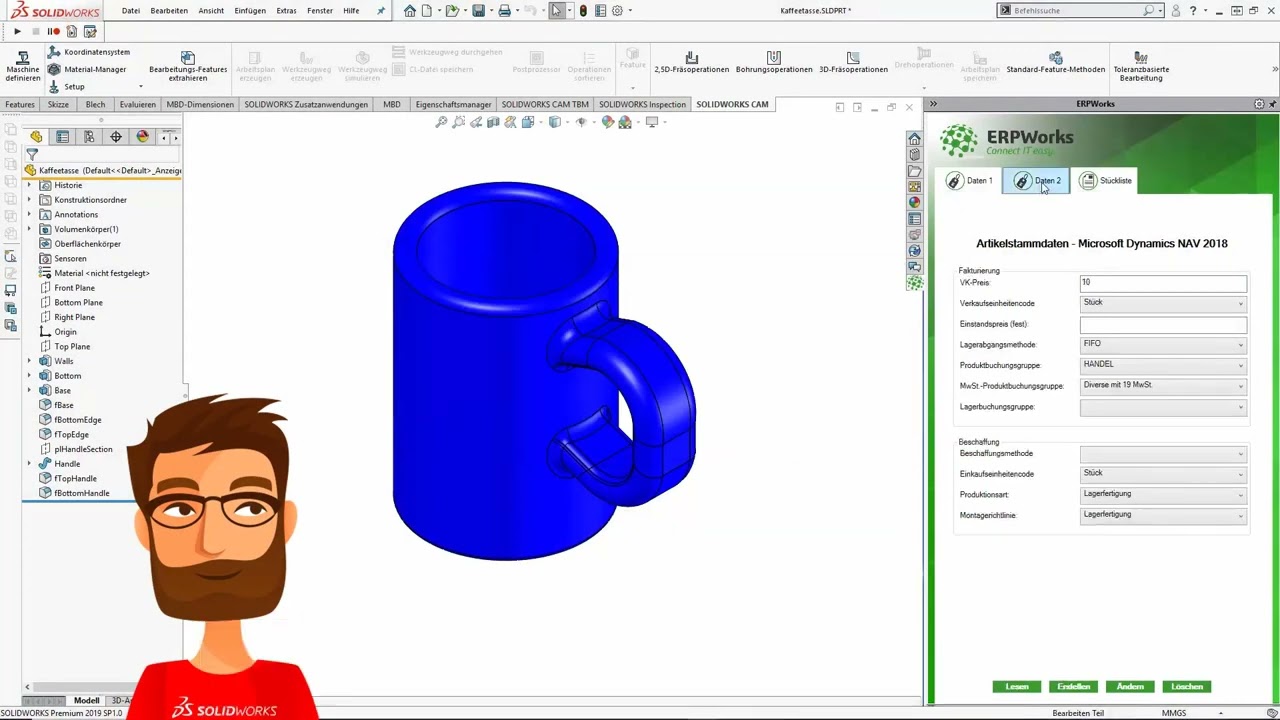Open the FeatureManager design tree tab
1280x720 pixels.
36,137
